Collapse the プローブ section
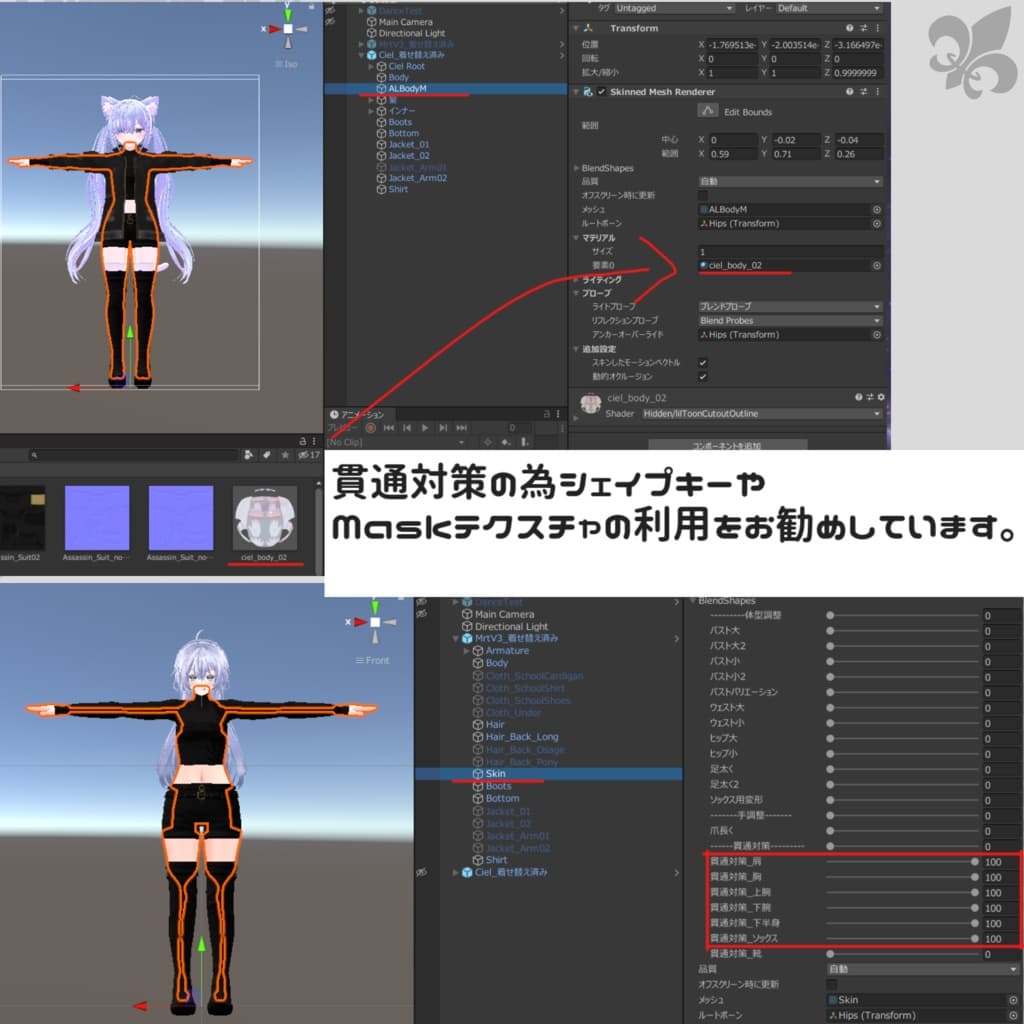1024x1024 pixels. [x=576, y=293]
